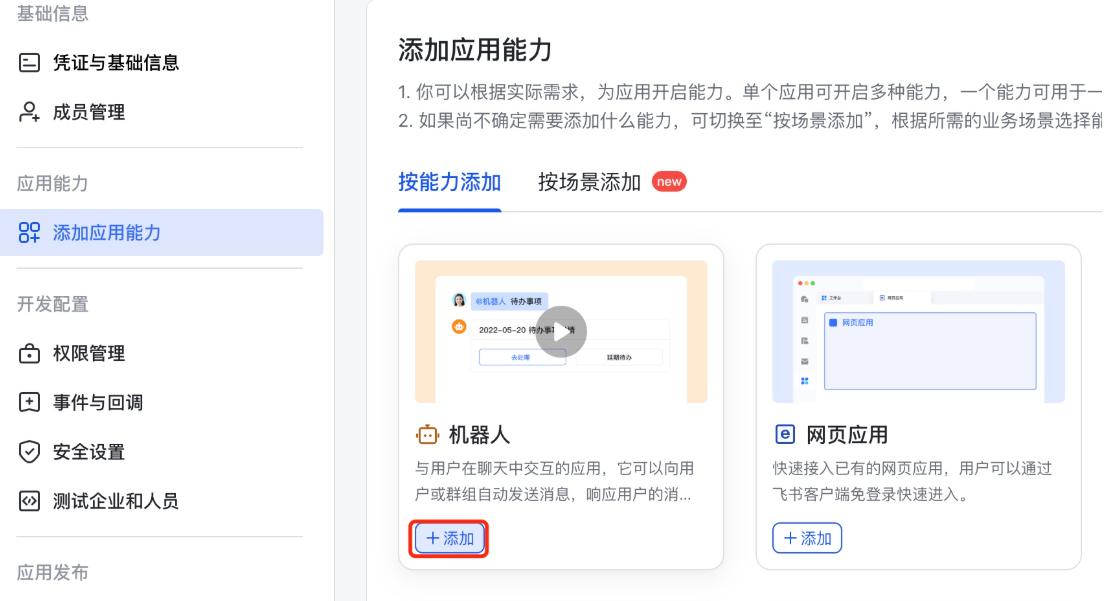
Task: Click the 基础信息 section label
Action: point(52,13)
